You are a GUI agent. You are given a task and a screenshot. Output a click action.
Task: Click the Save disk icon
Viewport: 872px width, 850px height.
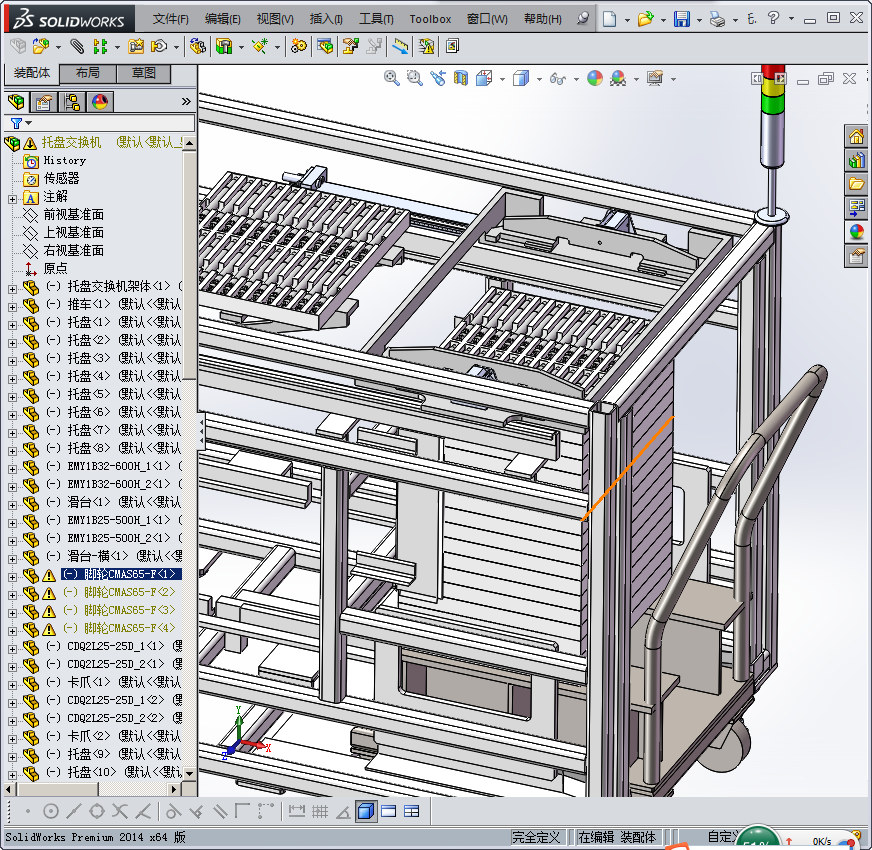point(681,19)
